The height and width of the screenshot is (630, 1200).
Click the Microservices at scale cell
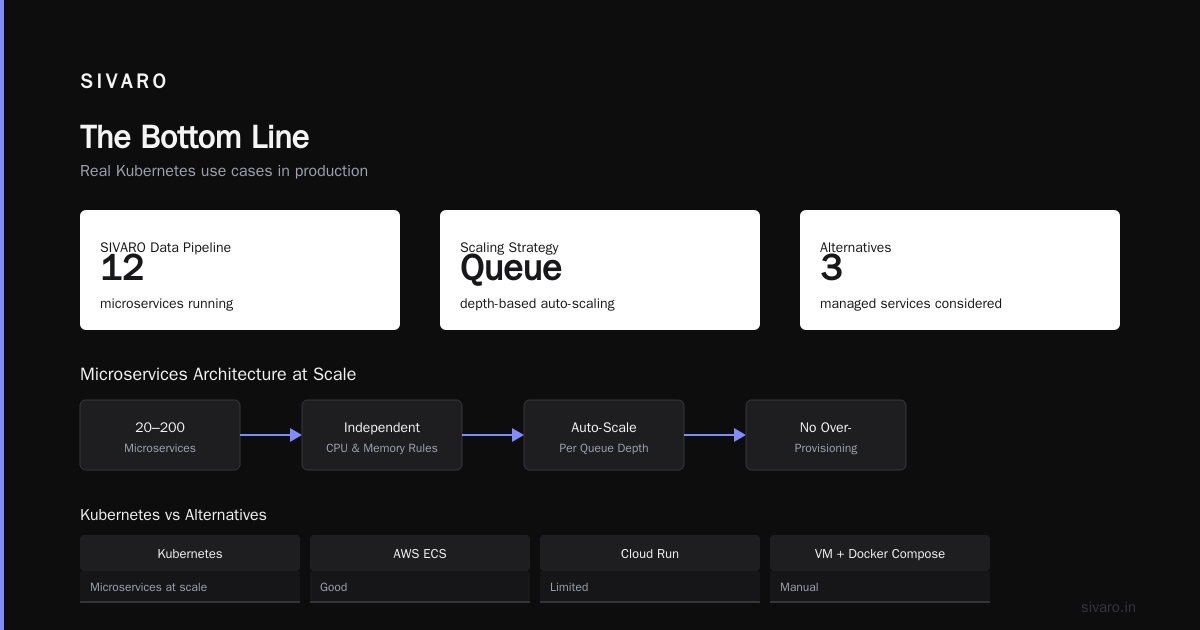[x=190, y=587]
